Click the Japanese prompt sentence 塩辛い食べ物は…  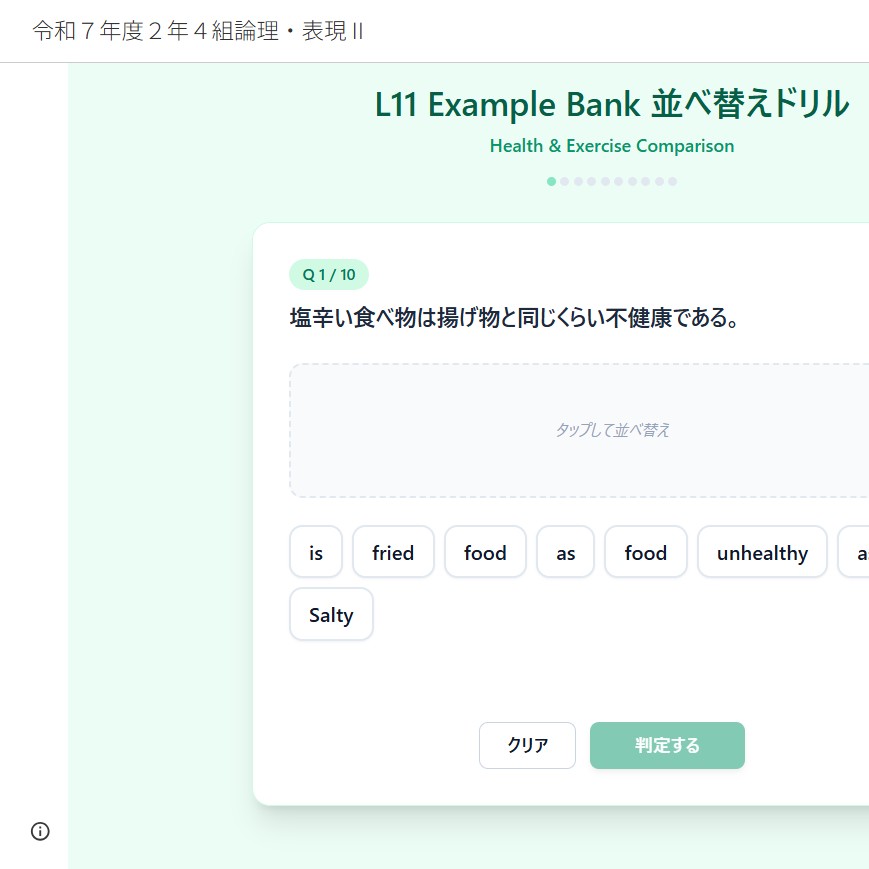pos(514,319)
